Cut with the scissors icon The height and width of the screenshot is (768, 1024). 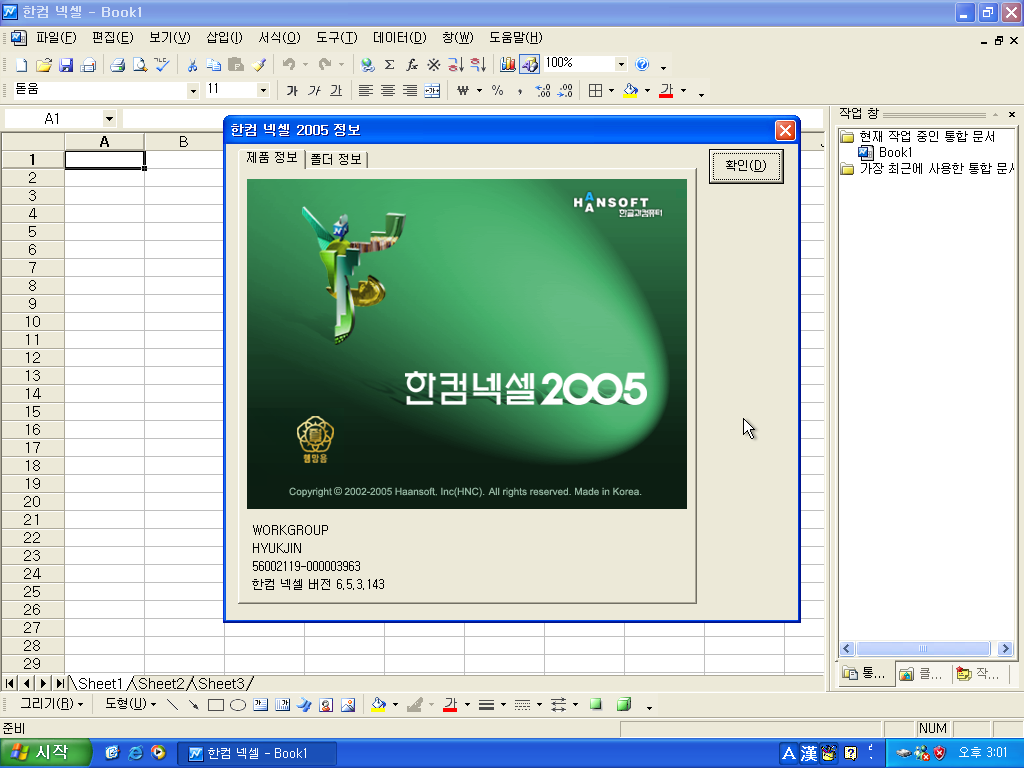click(x=192, y=65)
